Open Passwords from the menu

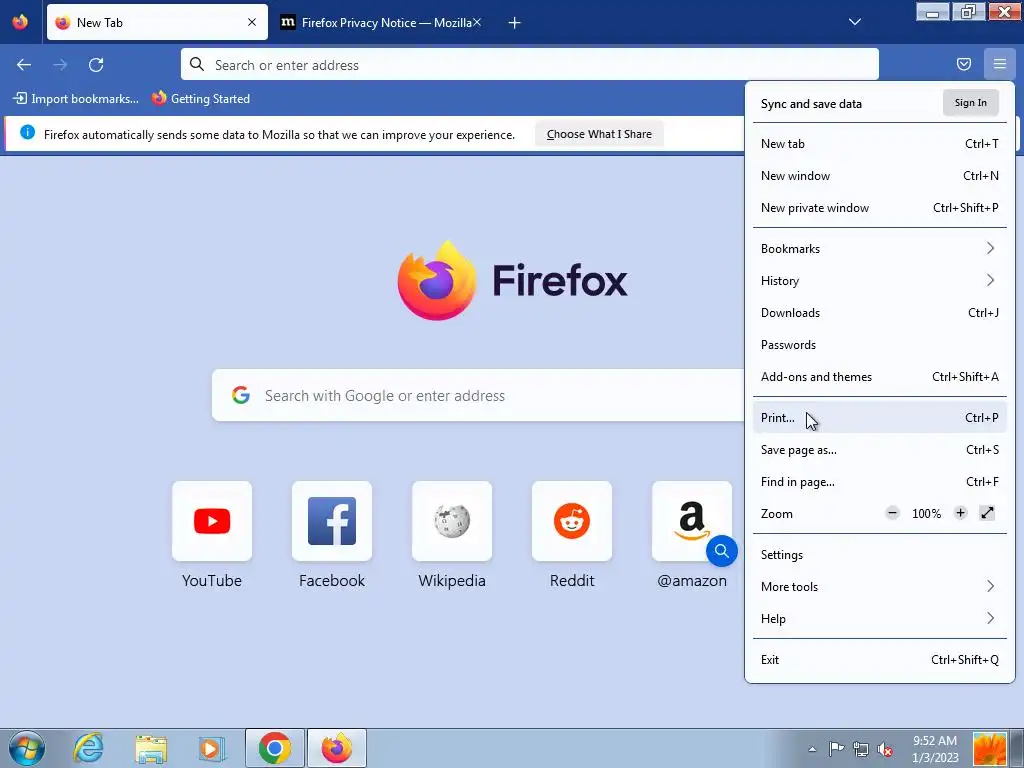879,345
